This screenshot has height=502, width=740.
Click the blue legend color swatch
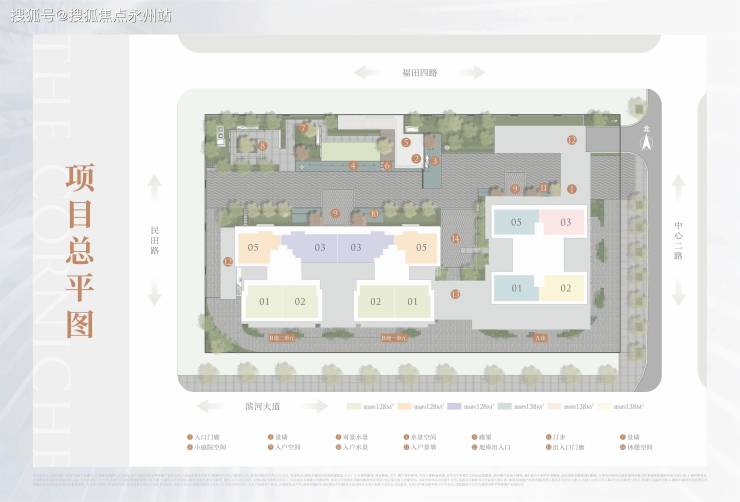coord(505,406)
